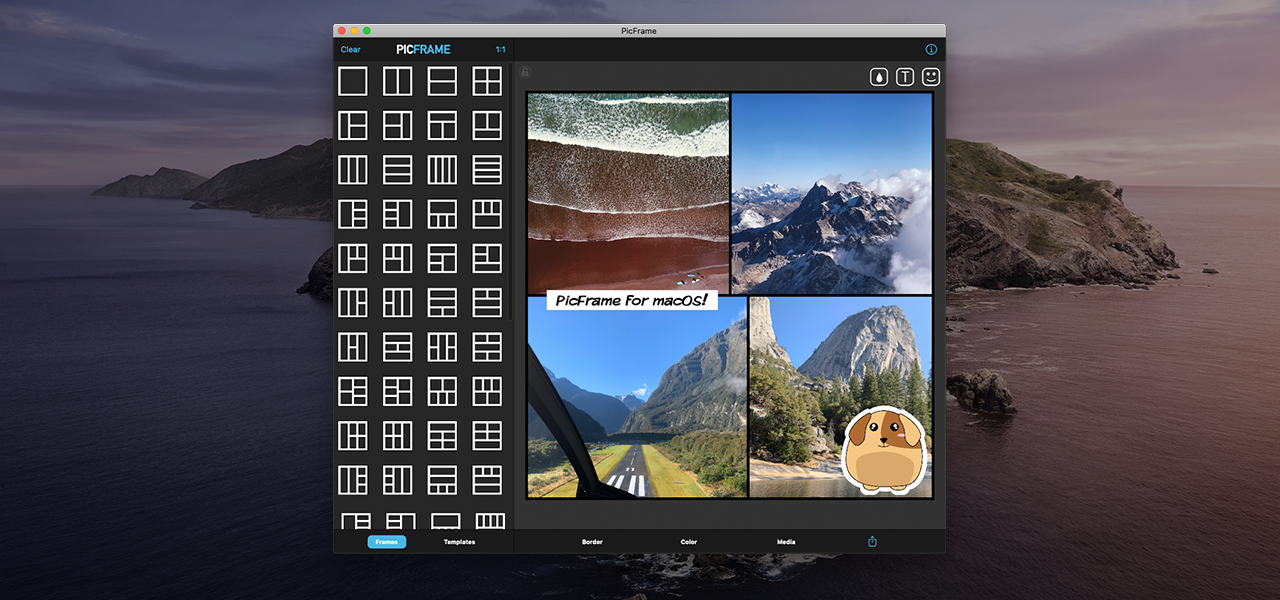Image resolution: width=1280 pixels, height=600 pixels.
Task: Open the info button in top bar
Action: (931, 49)
